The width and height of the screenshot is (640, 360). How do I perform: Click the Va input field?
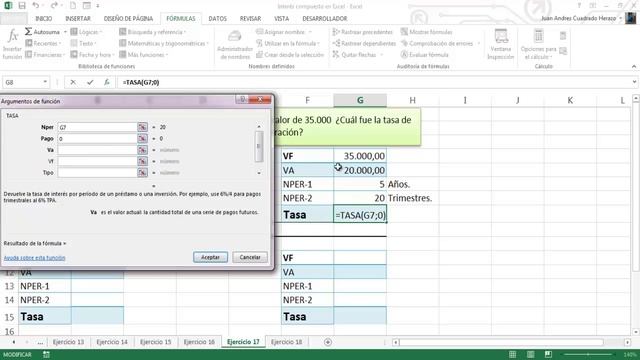tap(97, 150)
